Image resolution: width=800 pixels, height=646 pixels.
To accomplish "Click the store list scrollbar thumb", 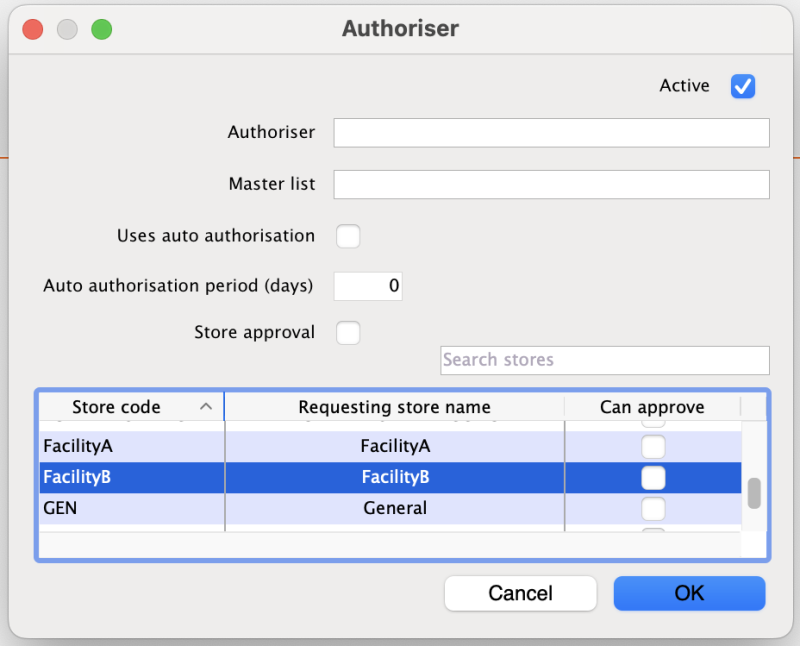I will pyautogui.click(x=754, y=493).
